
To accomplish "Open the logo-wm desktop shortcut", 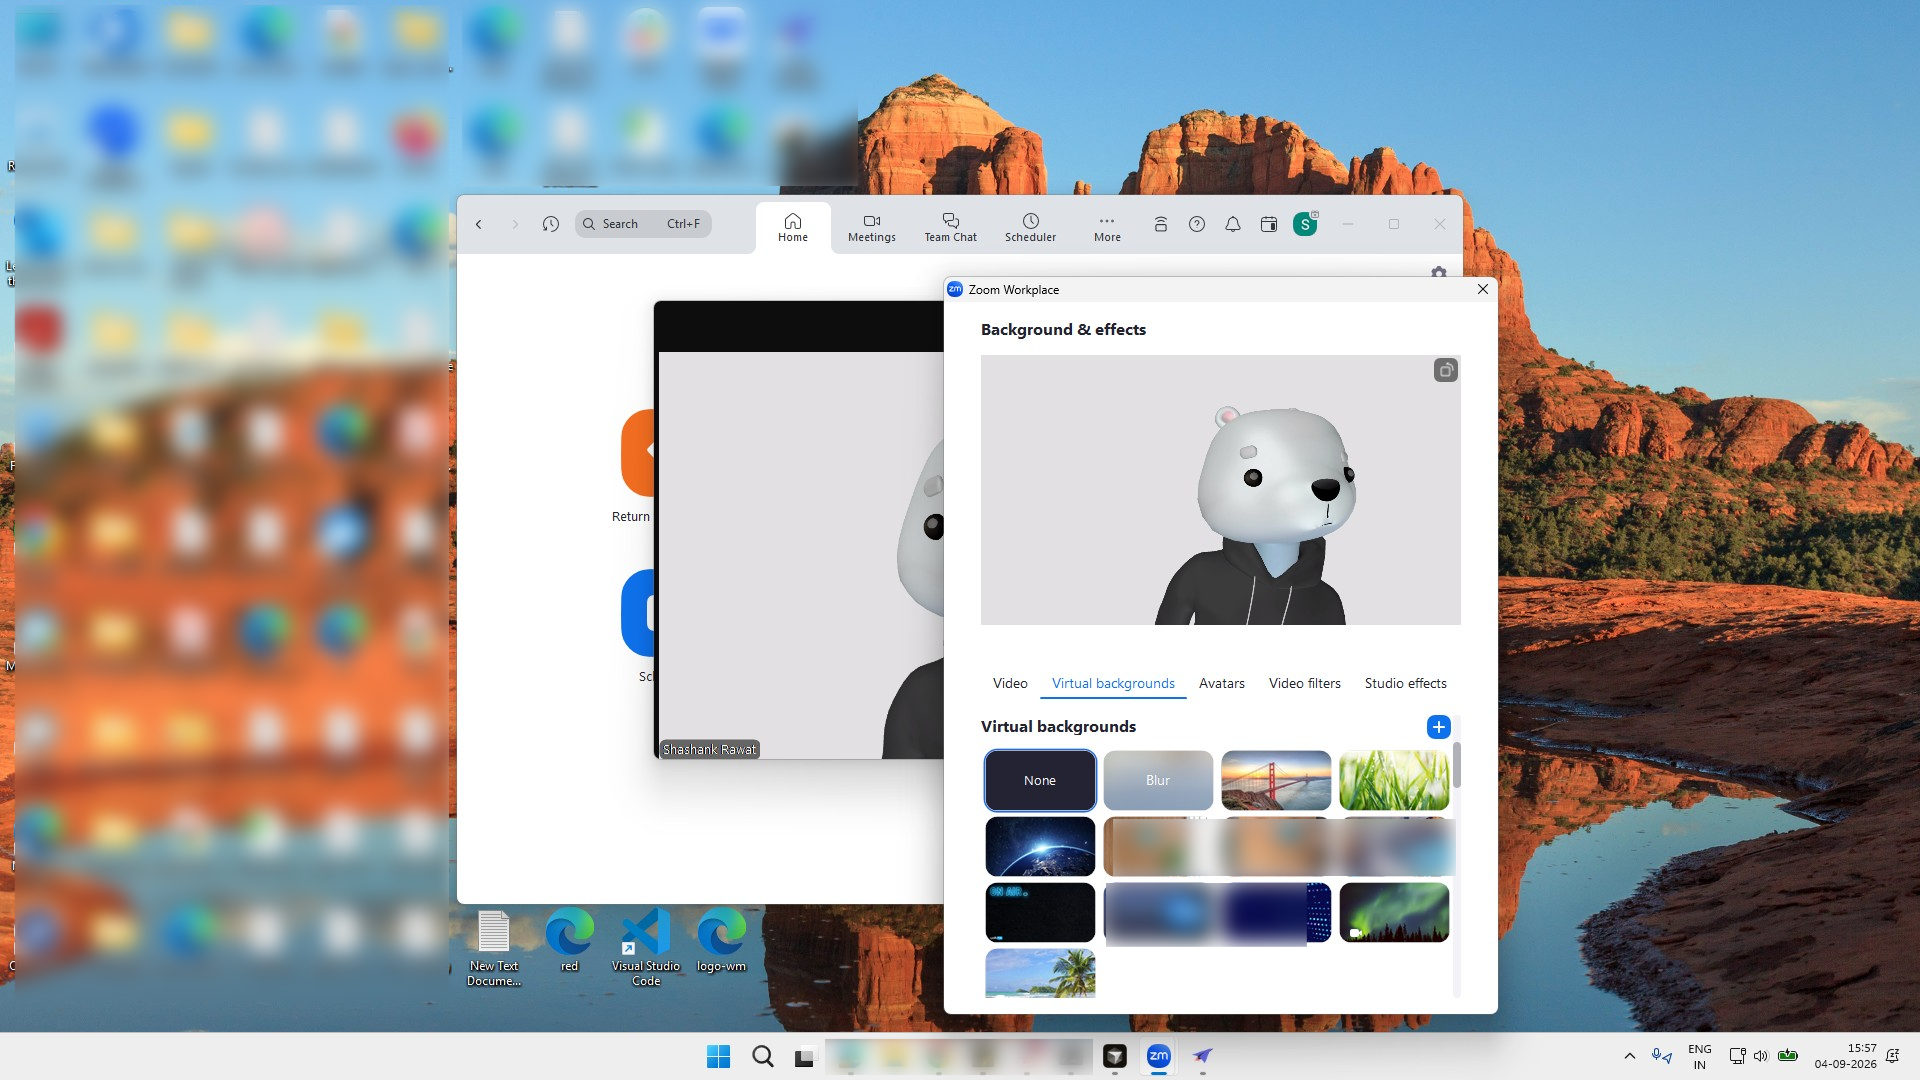I will pyautogui.click(x=721, y=940).
